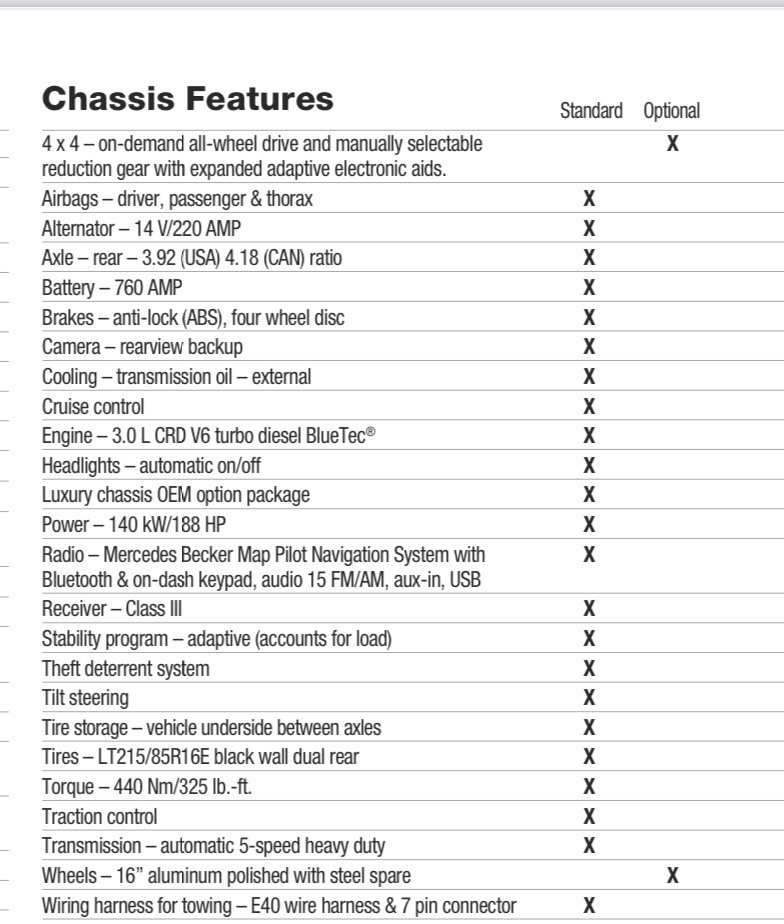The height and width of the screenshot is (924, 784).
Task: Click the Brakes anti-lock (ABS) row text
Action: point(193,318)
